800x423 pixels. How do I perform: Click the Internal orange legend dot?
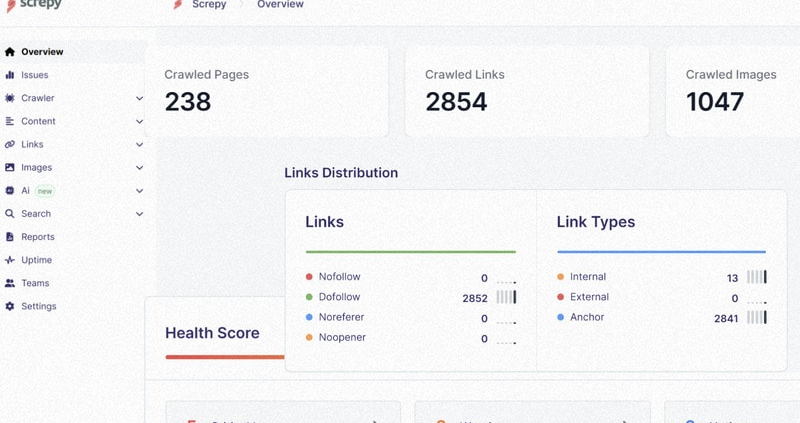[x=560, y=277]
